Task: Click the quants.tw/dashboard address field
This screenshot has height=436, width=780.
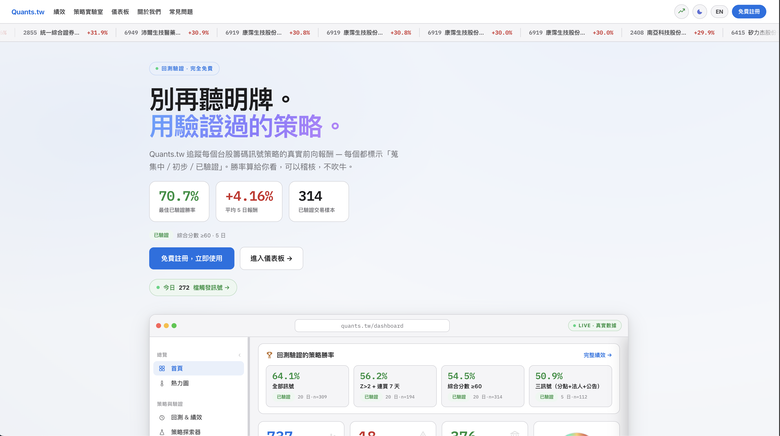Action: coord(372,326)
